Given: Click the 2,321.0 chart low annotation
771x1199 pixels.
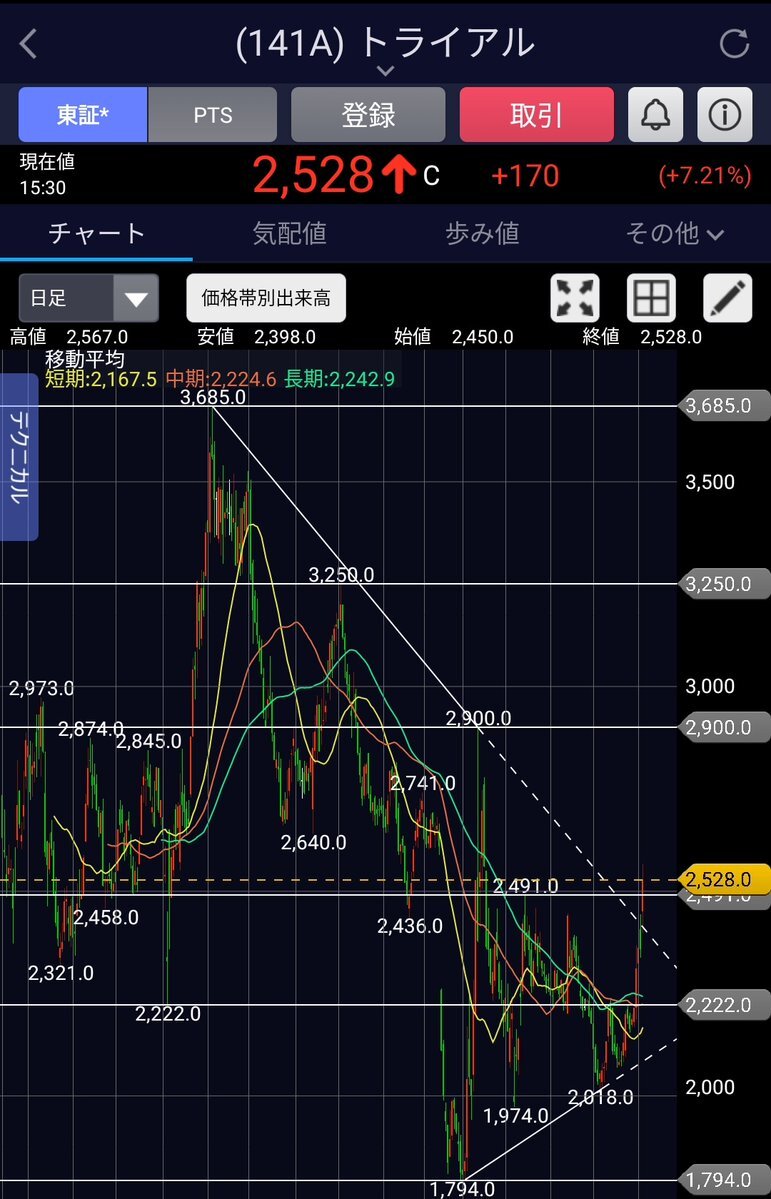Looking at the screenshot, I should [61, 973].
